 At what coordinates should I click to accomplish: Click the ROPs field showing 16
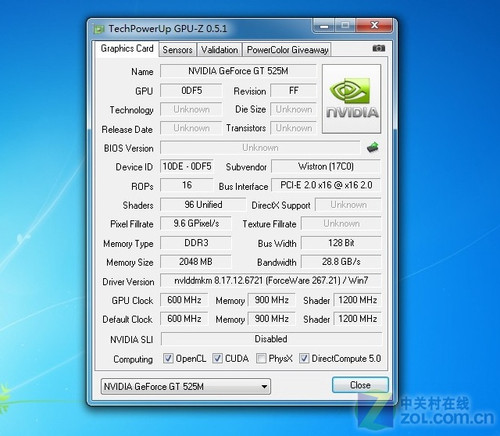[x=187, y=185]
